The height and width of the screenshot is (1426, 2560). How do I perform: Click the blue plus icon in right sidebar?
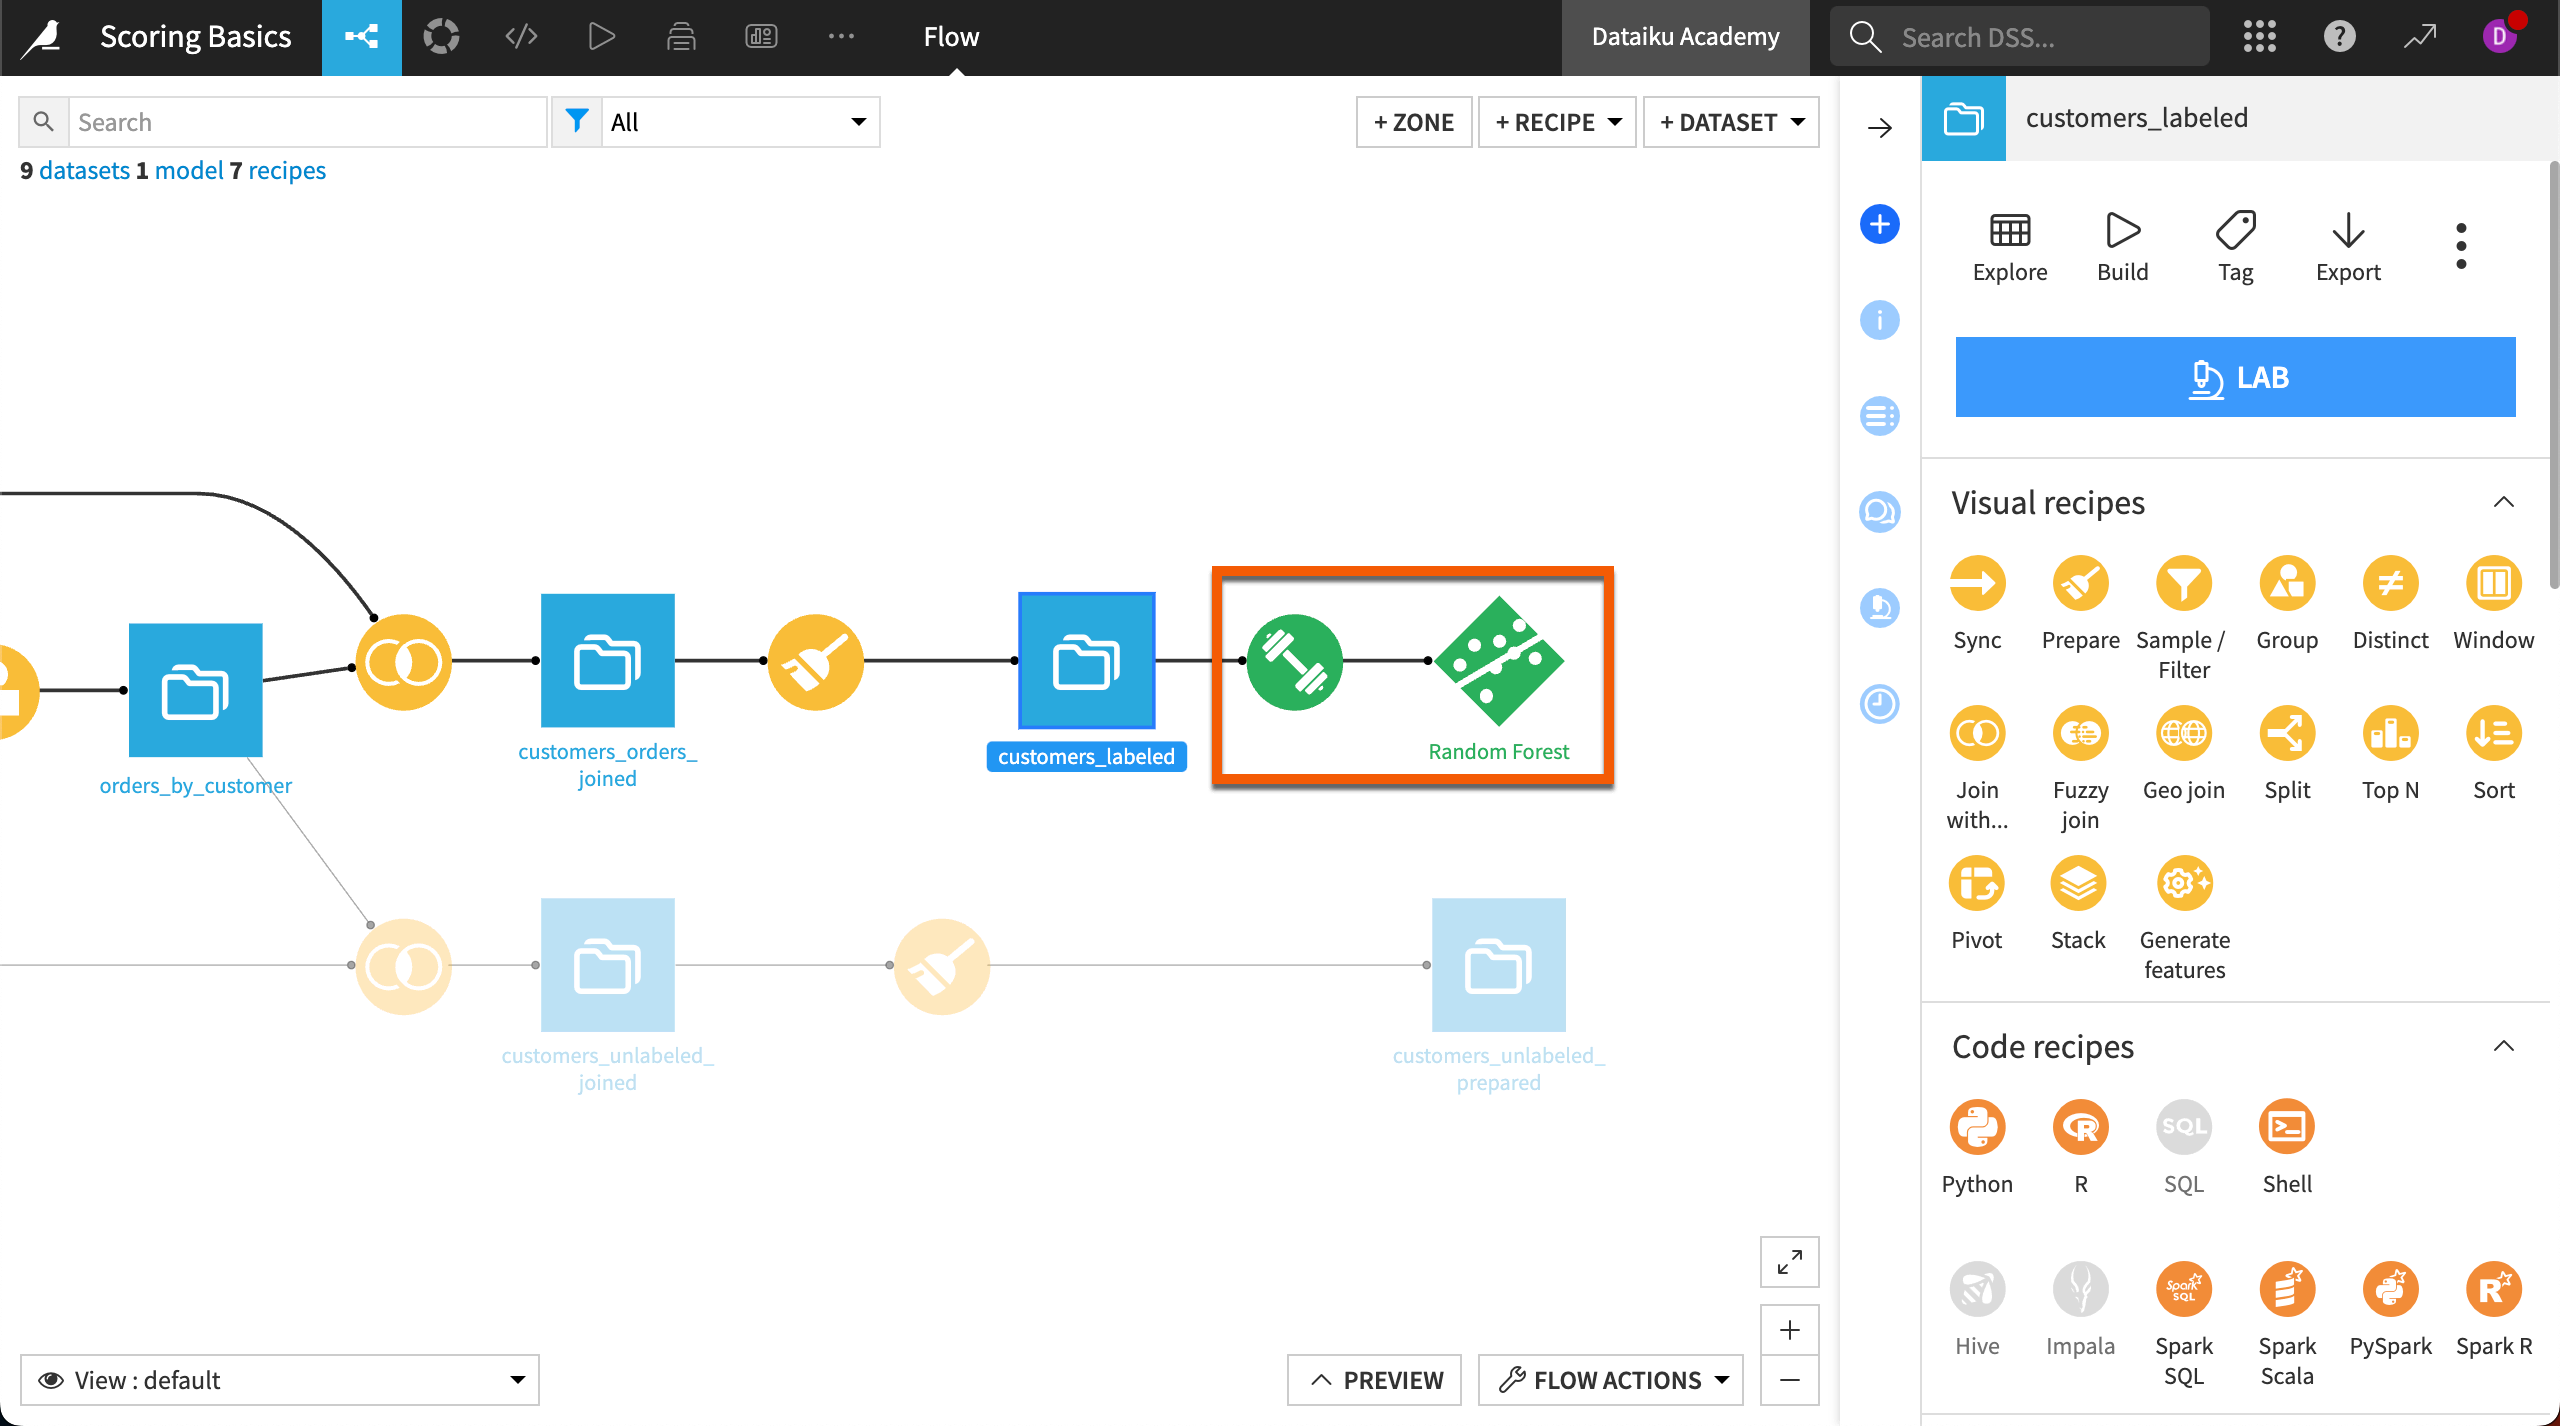tap(1880, 223)
